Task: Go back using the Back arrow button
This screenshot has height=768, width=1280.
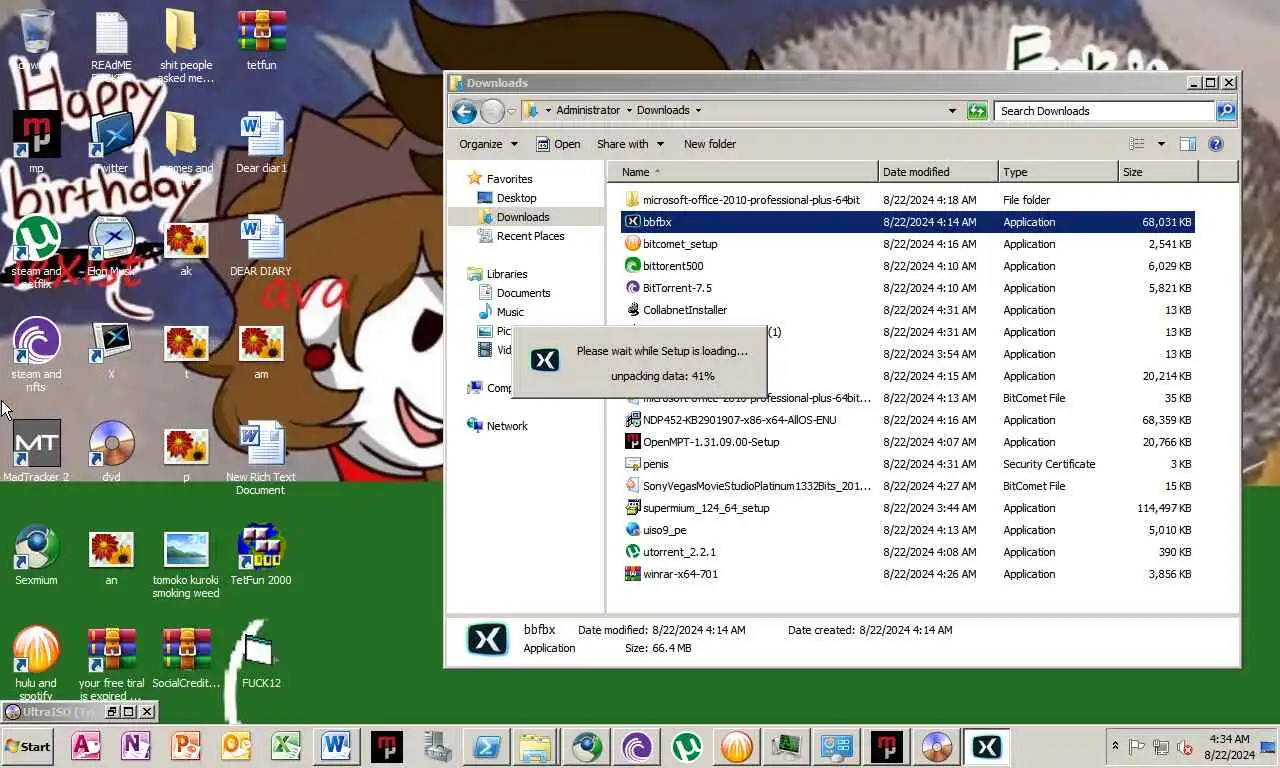Action: (x=464, y=111)
